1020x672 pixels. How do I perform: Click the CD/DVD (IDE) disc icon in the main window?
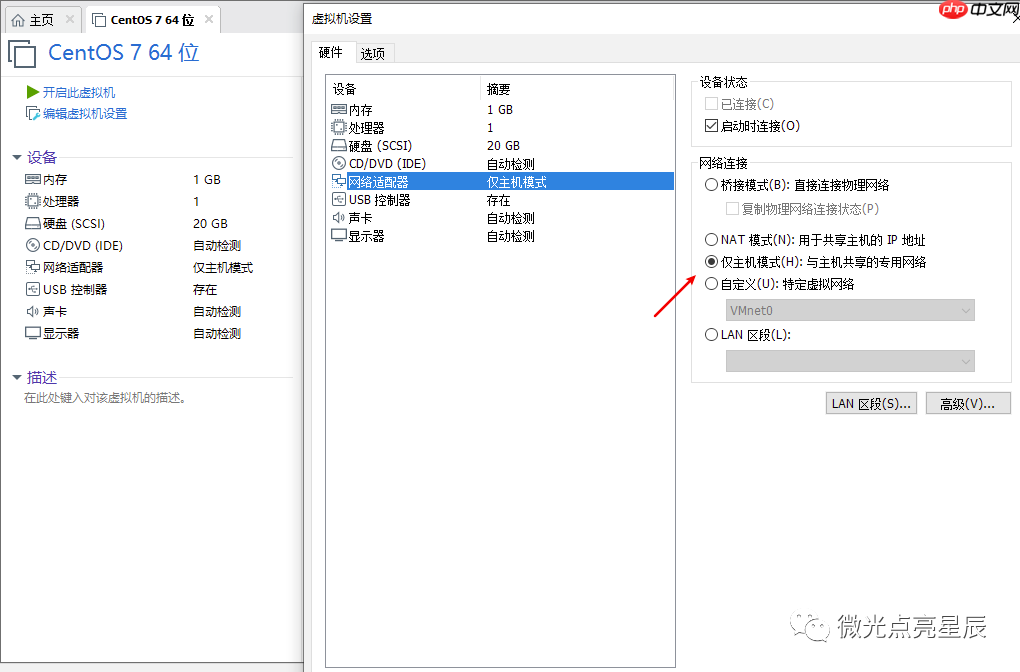[x=33, y=245]
